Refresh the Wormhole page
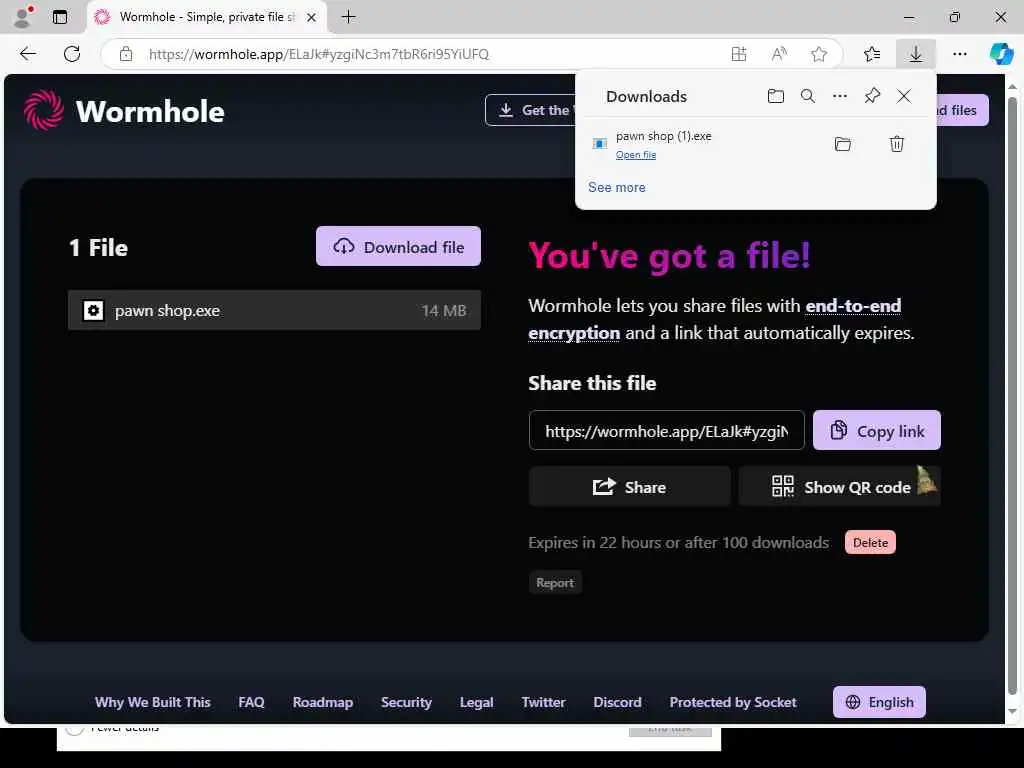This screenshot has width=1024, height=768. (72, 54)
